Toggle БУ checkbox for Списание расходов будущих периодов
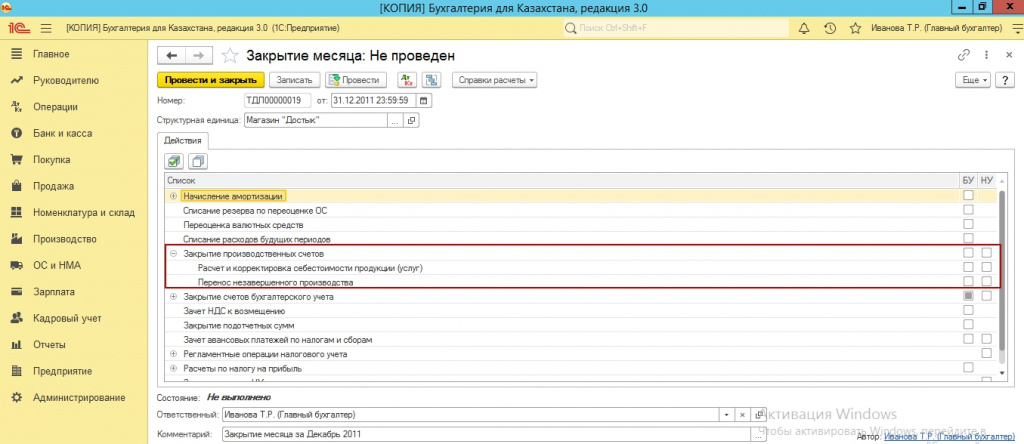 pyautogui.click(x=968, y=238)
